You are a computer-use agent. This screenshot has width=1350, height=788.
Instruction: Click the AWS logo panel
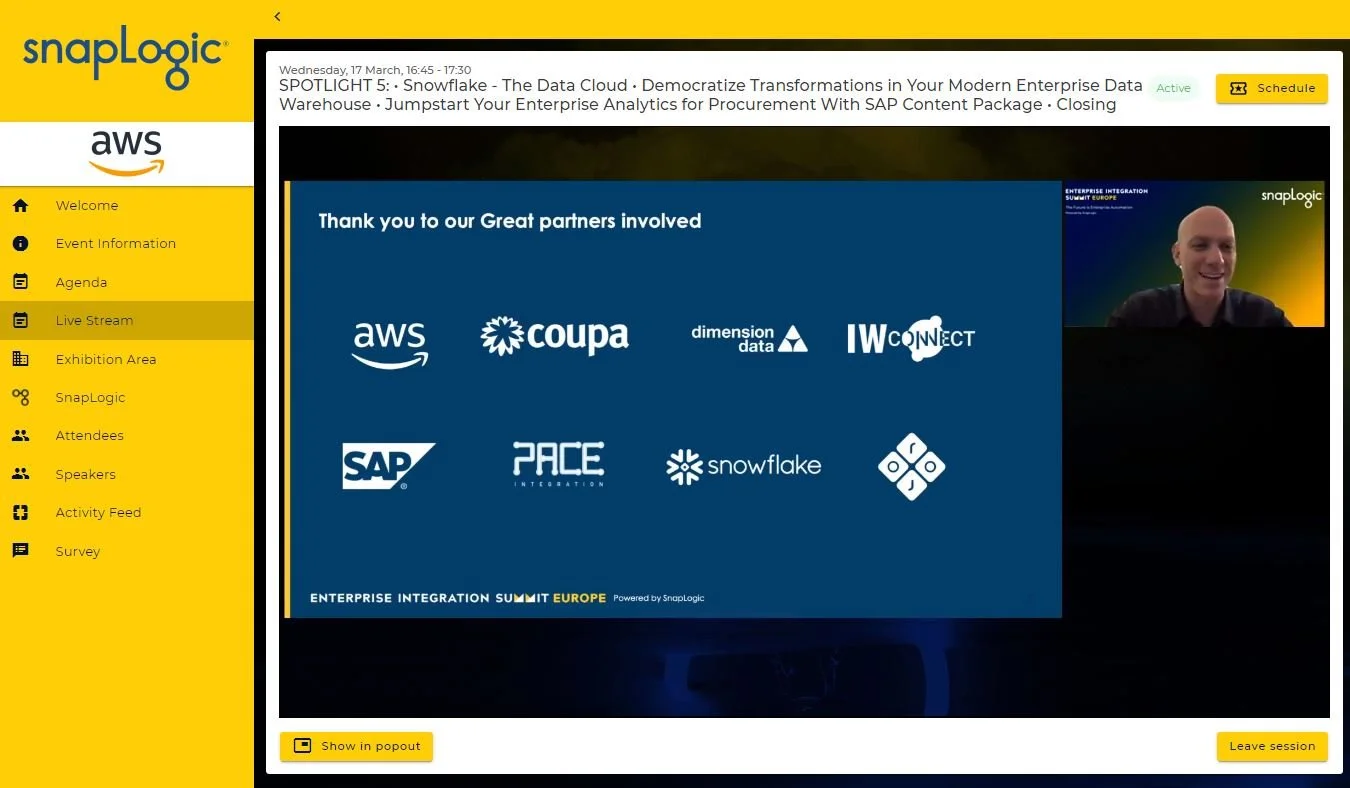126,152
